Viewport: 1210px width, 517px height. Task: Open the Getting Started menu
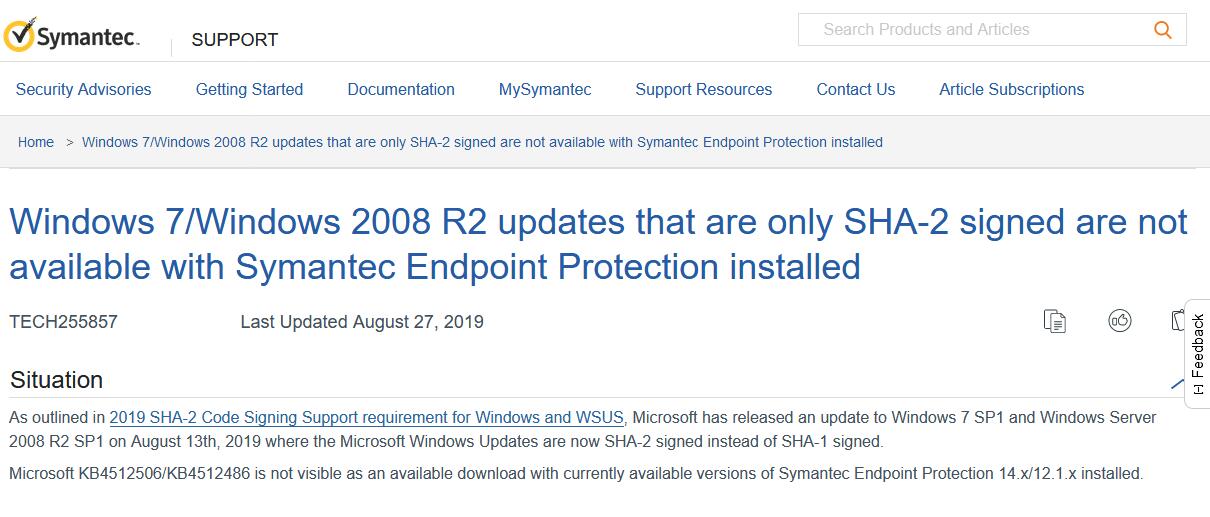tap(249, 89)
